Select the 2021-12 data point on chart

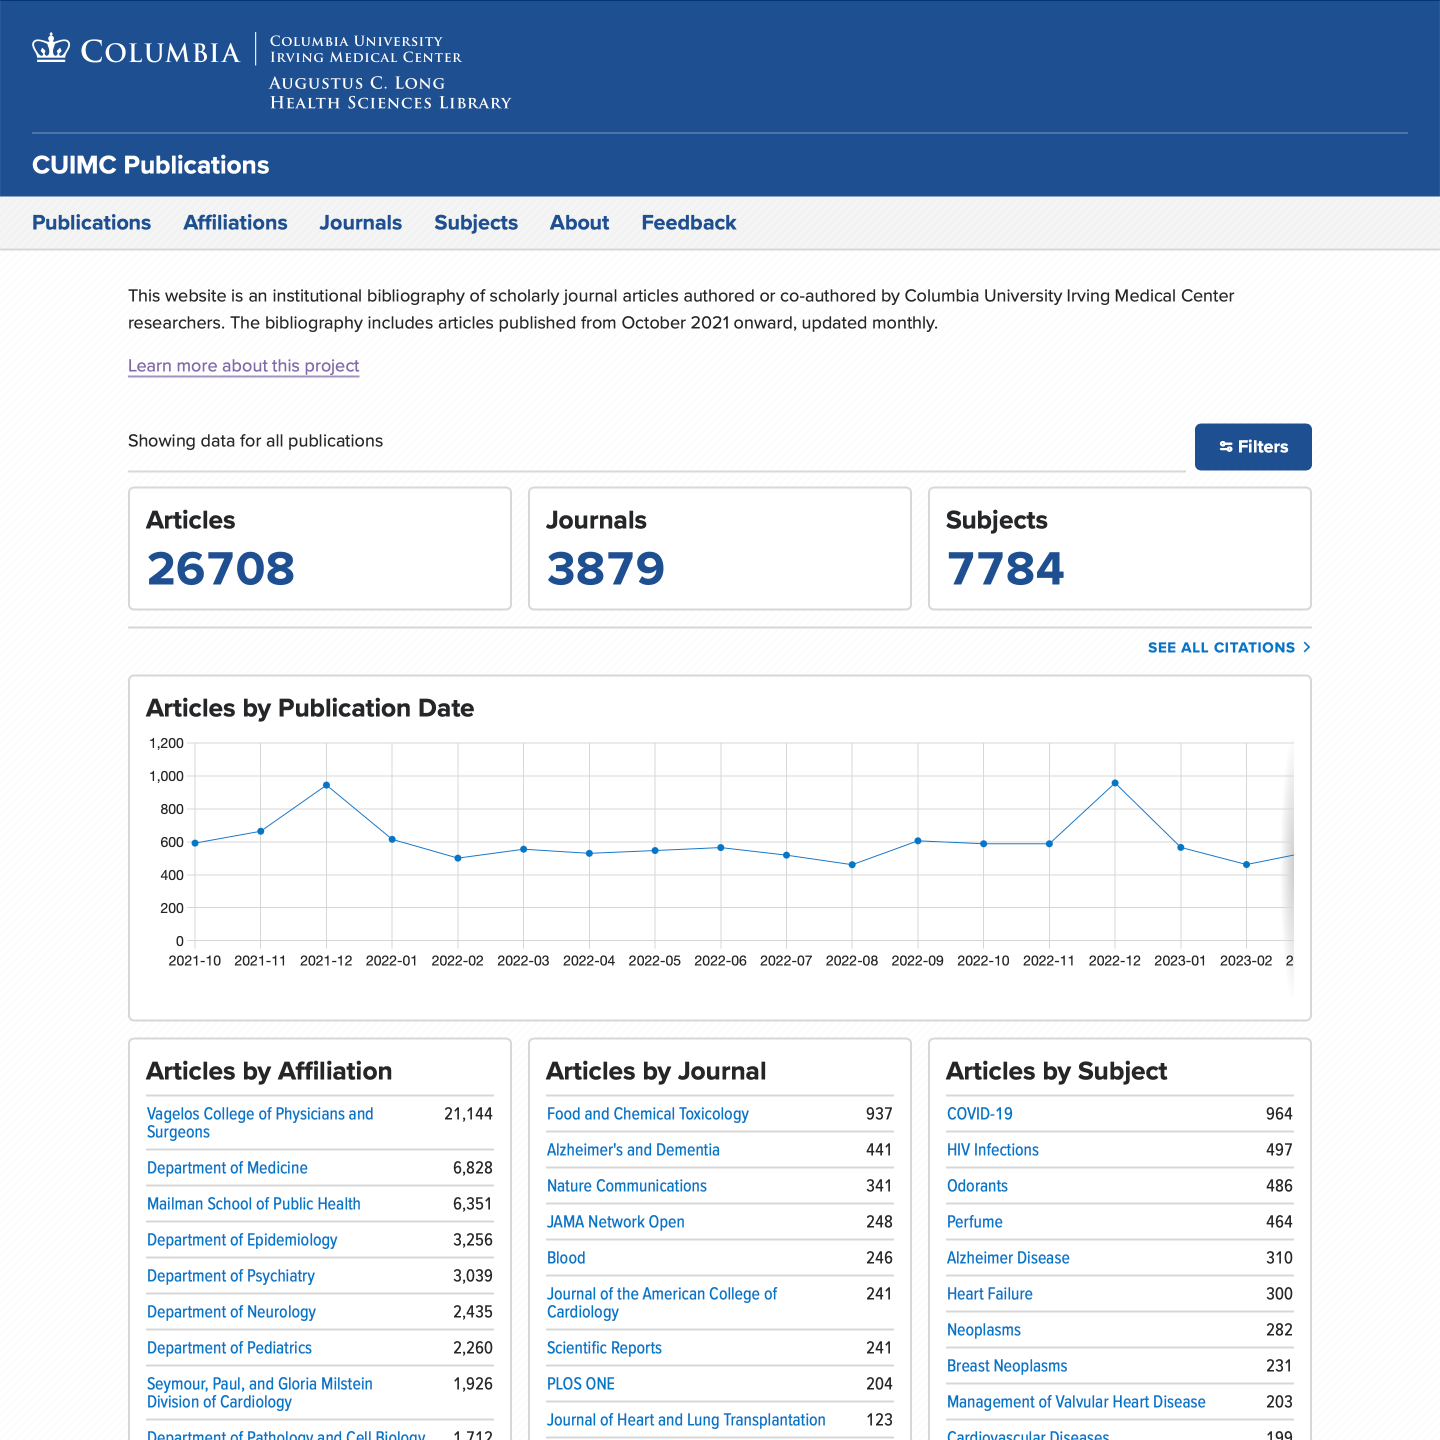[326, 785]
